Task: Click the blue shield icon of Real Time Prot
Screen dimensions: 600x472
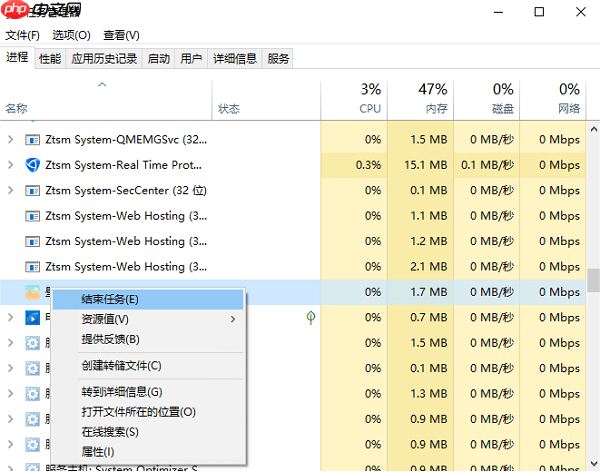Action: (33, 165)
